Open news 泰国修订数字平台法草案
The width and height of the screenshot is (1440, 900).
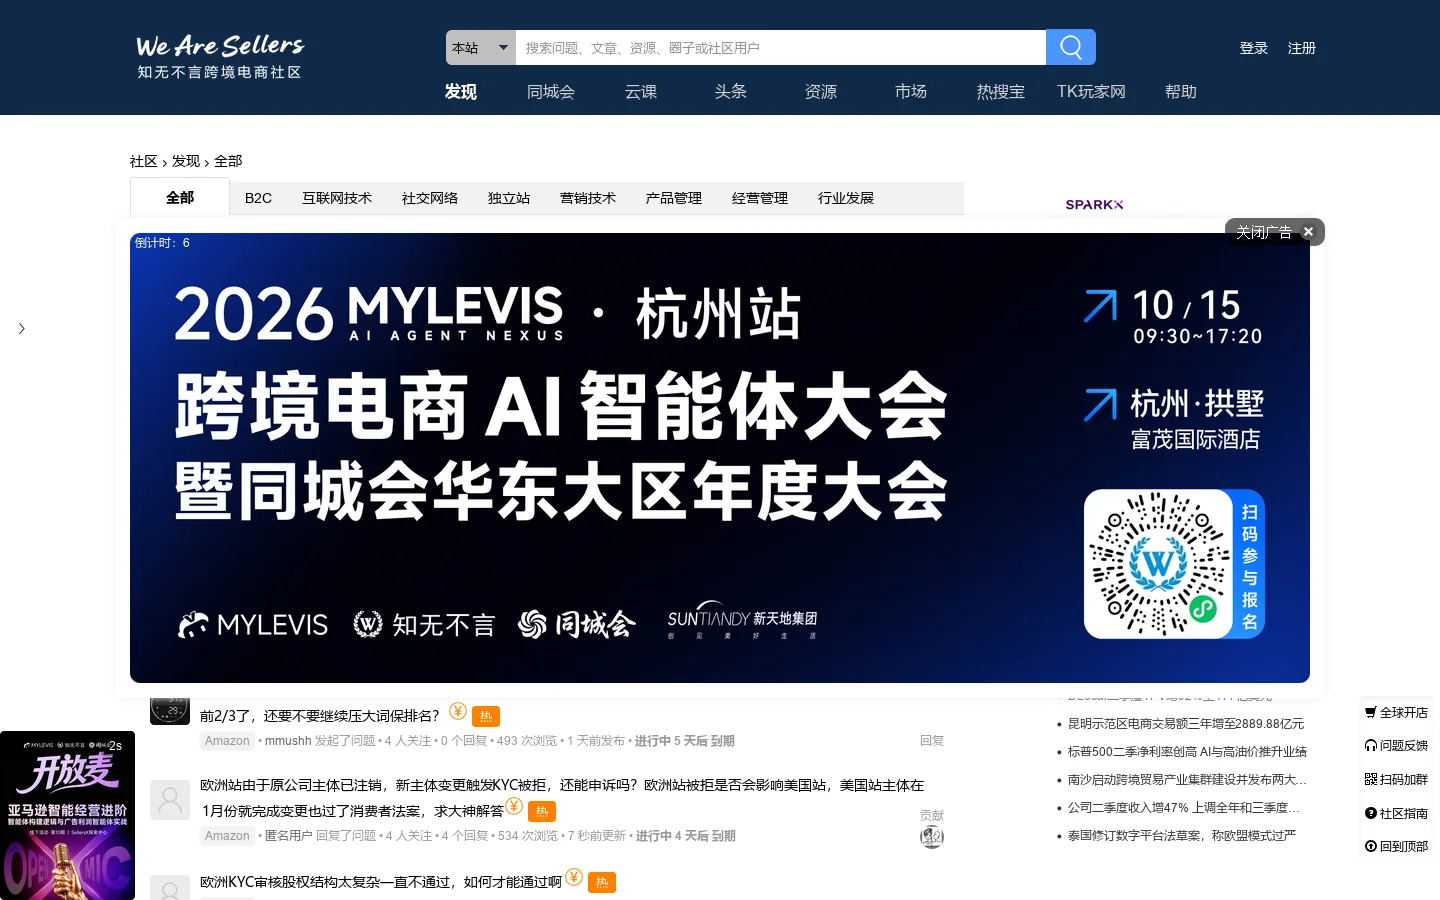tap(1182, 836)
